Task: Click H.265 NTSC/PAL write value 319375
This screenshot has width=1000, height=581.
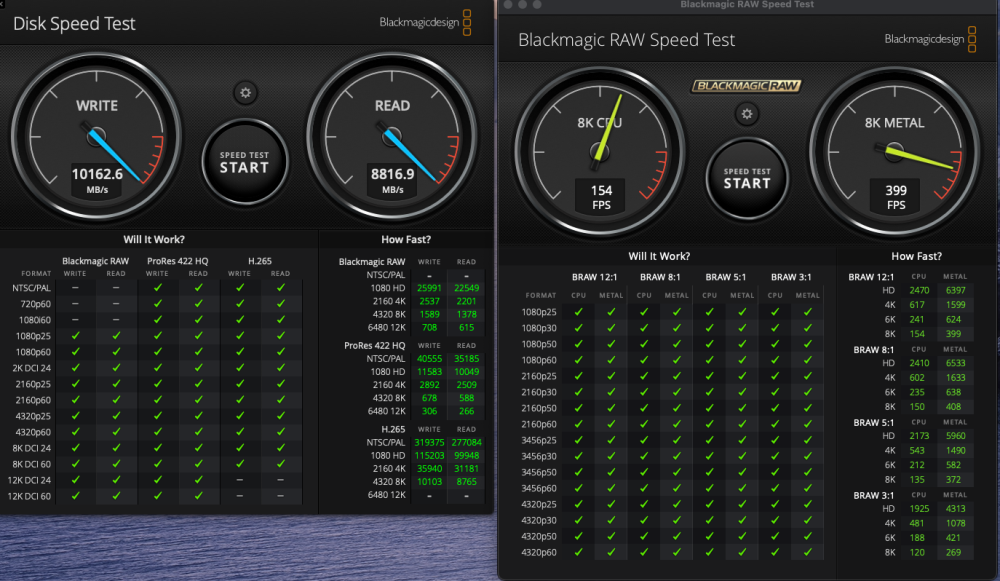Action: [429, 443]
